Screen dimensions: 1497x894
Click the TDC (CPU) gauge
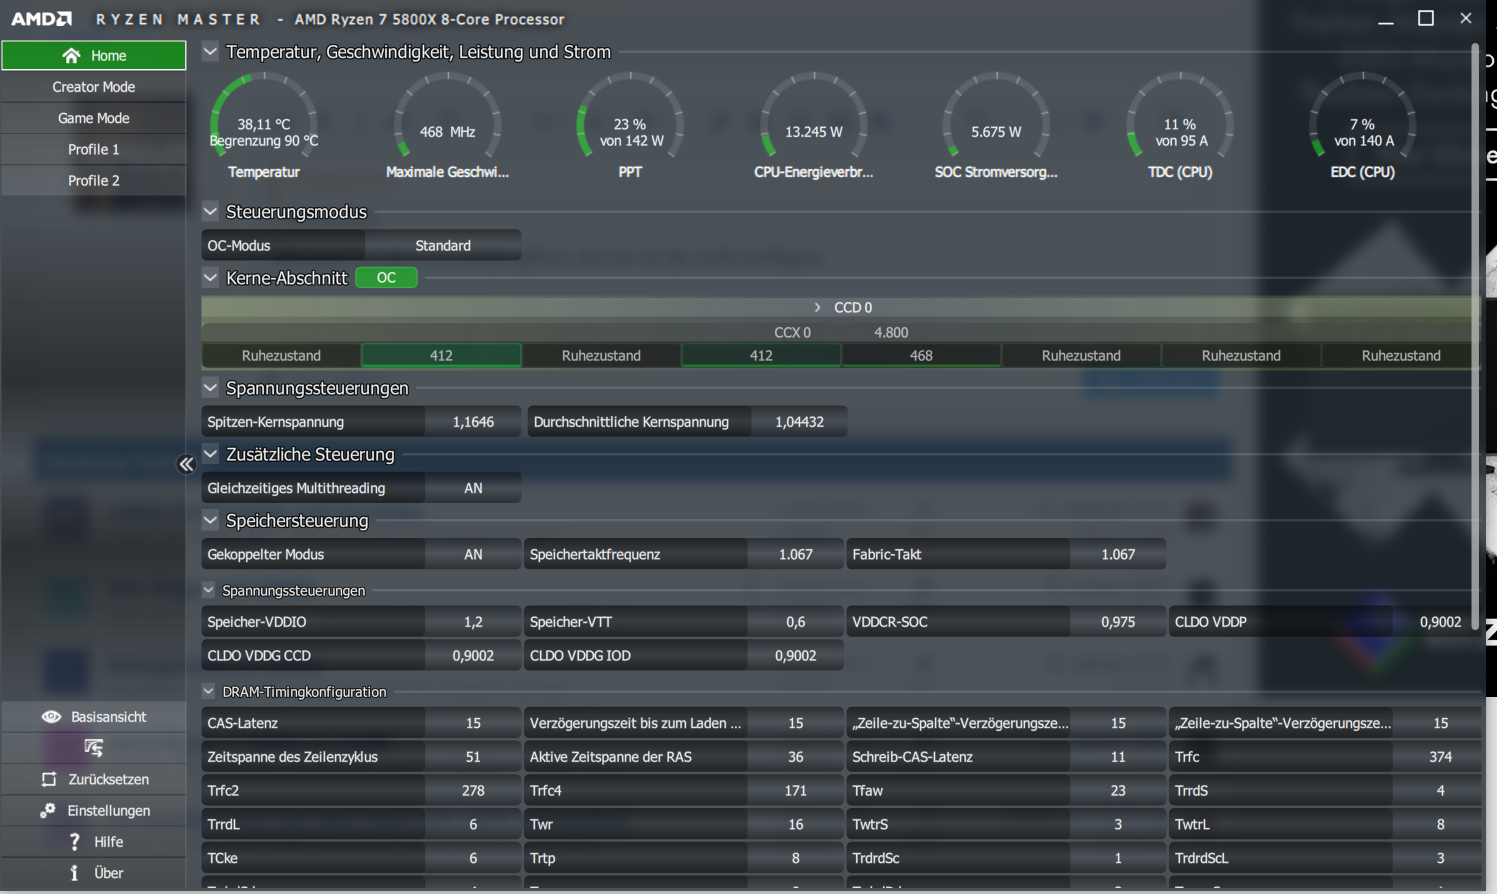coord(1180,126)
